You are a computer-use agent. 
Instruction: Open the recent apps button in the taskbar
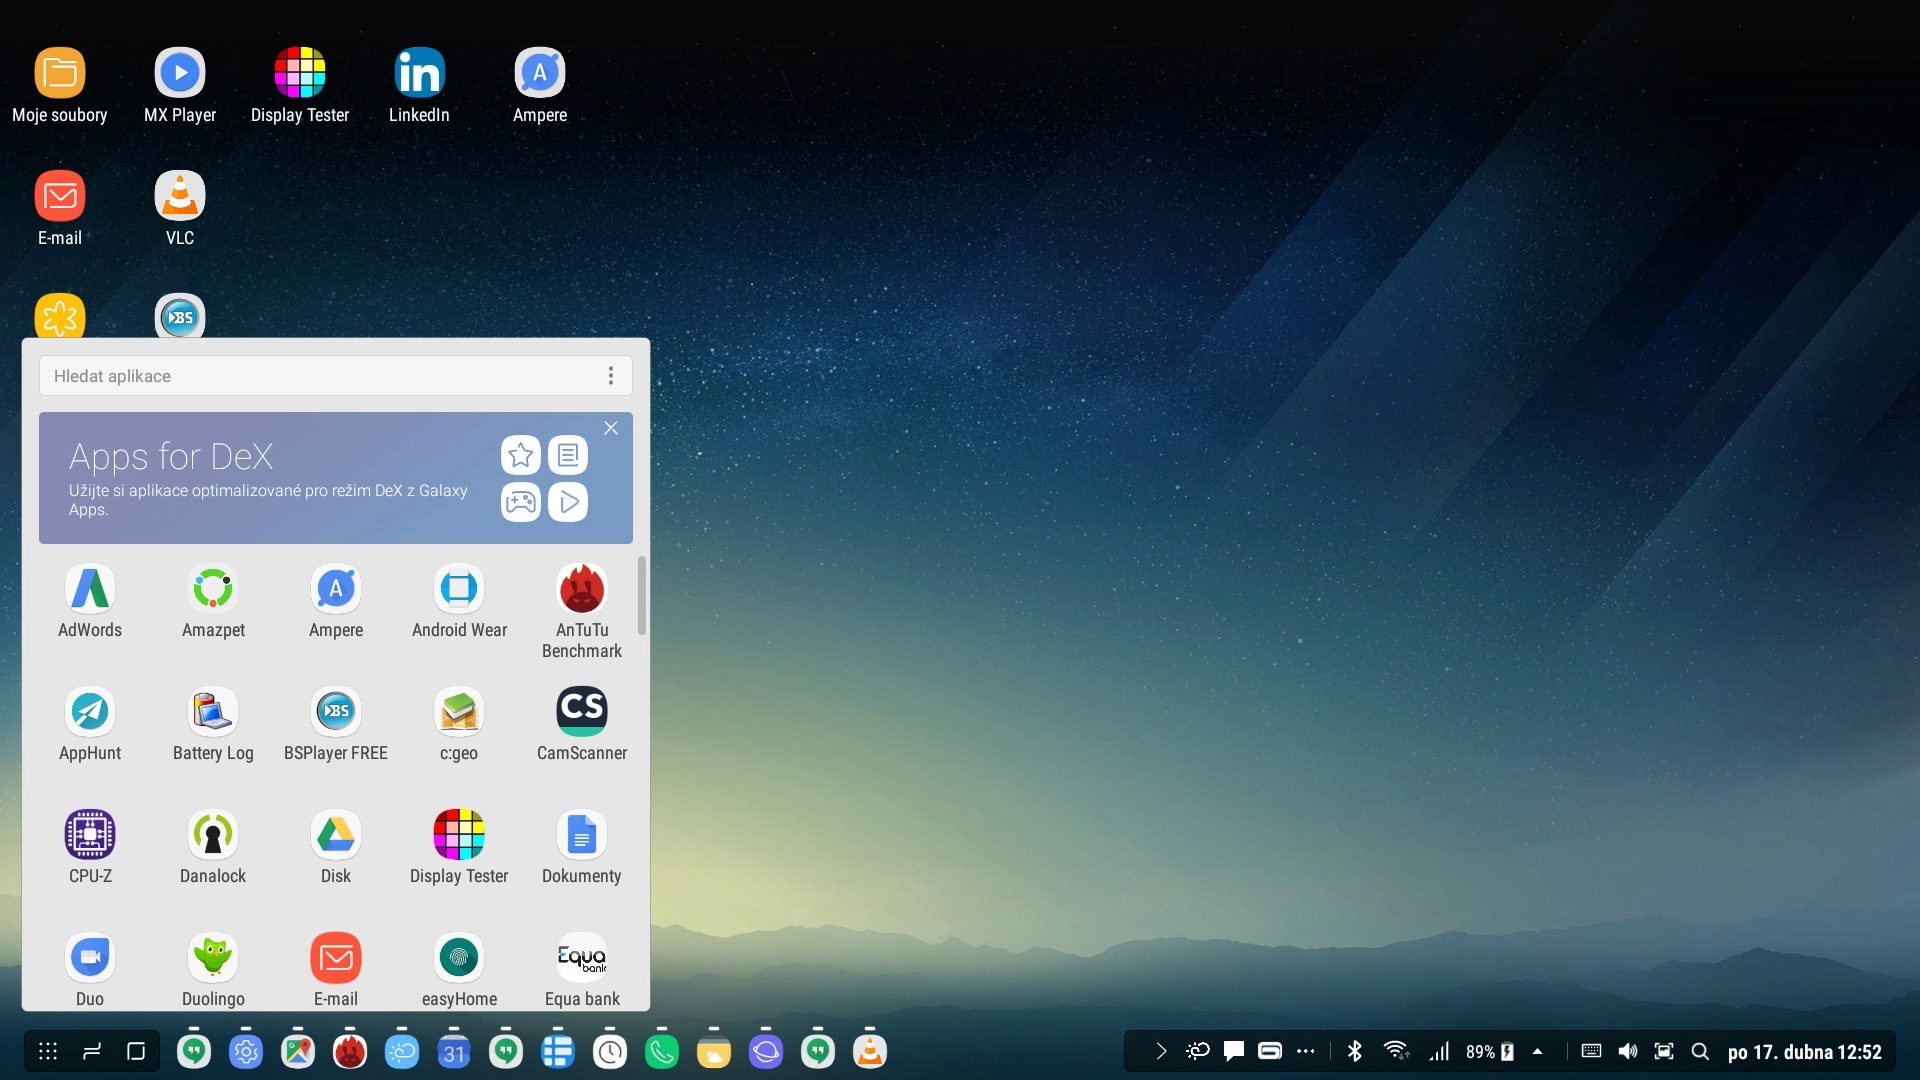(92, 1051)
